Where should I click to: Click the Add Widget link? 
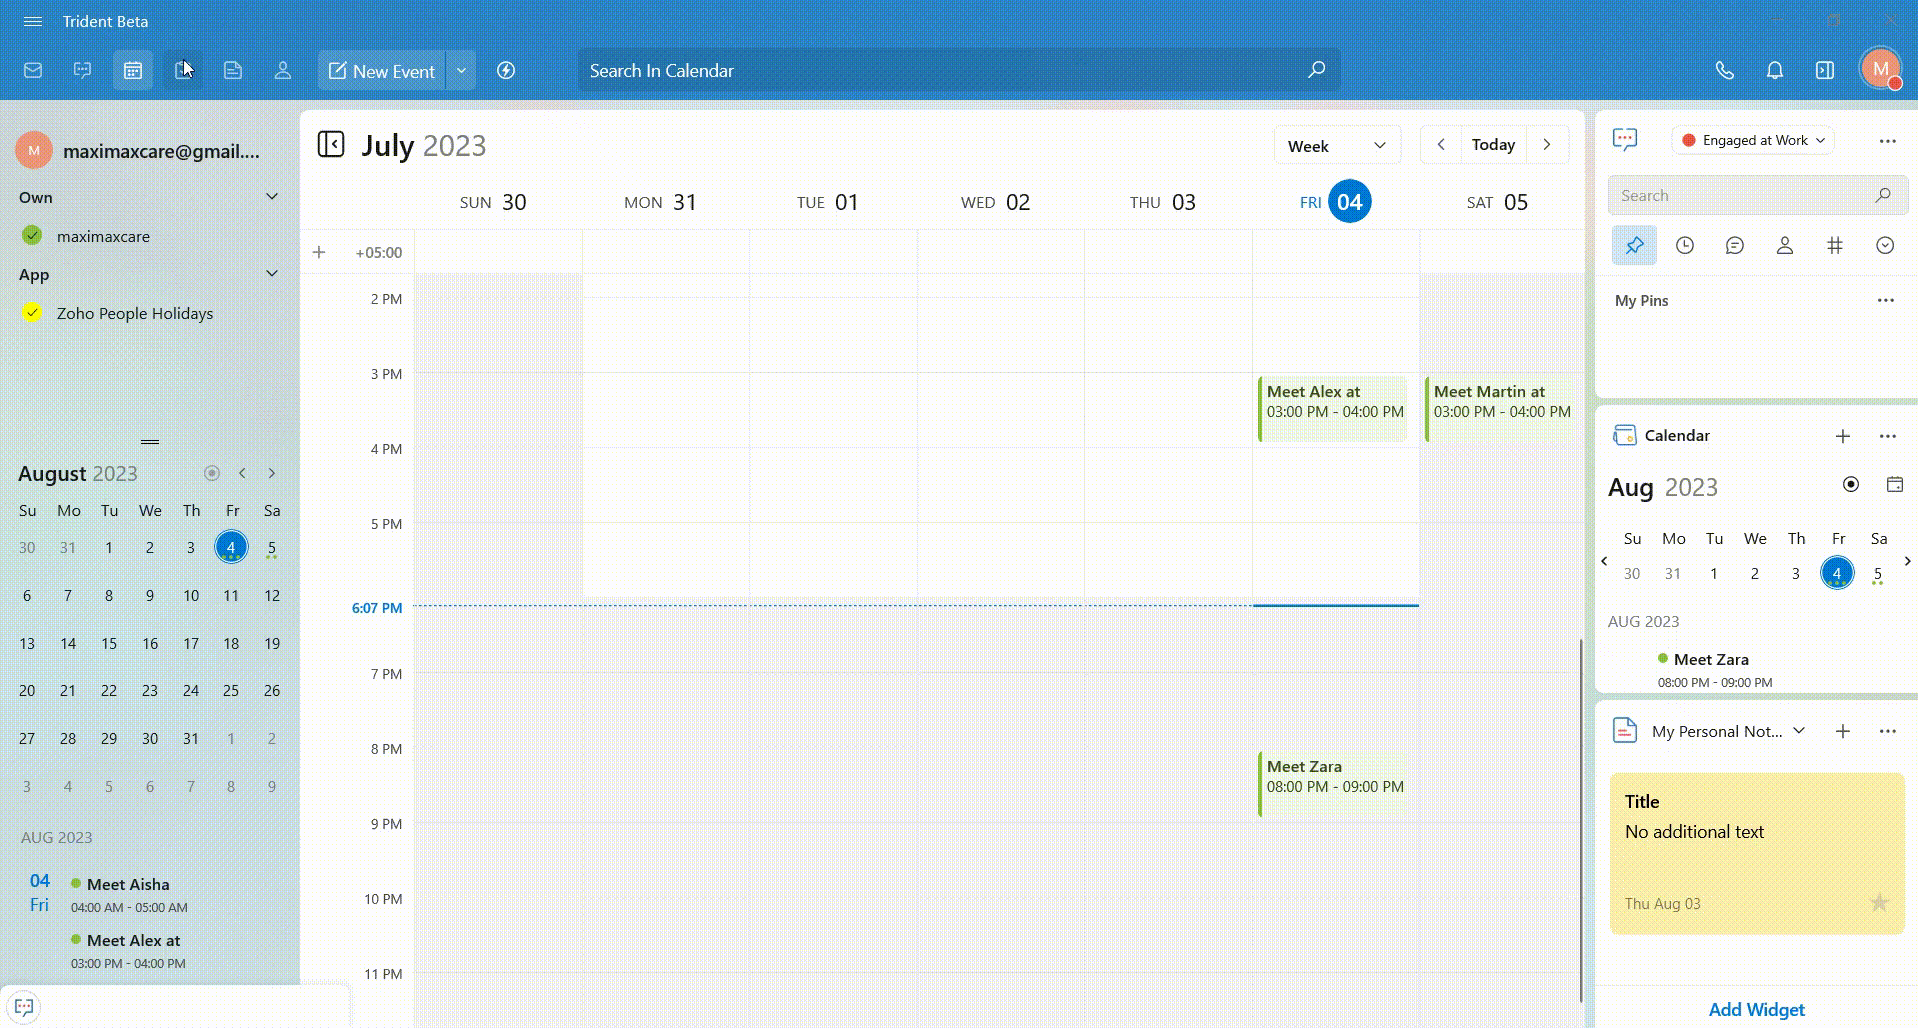pos(1756,1009)
